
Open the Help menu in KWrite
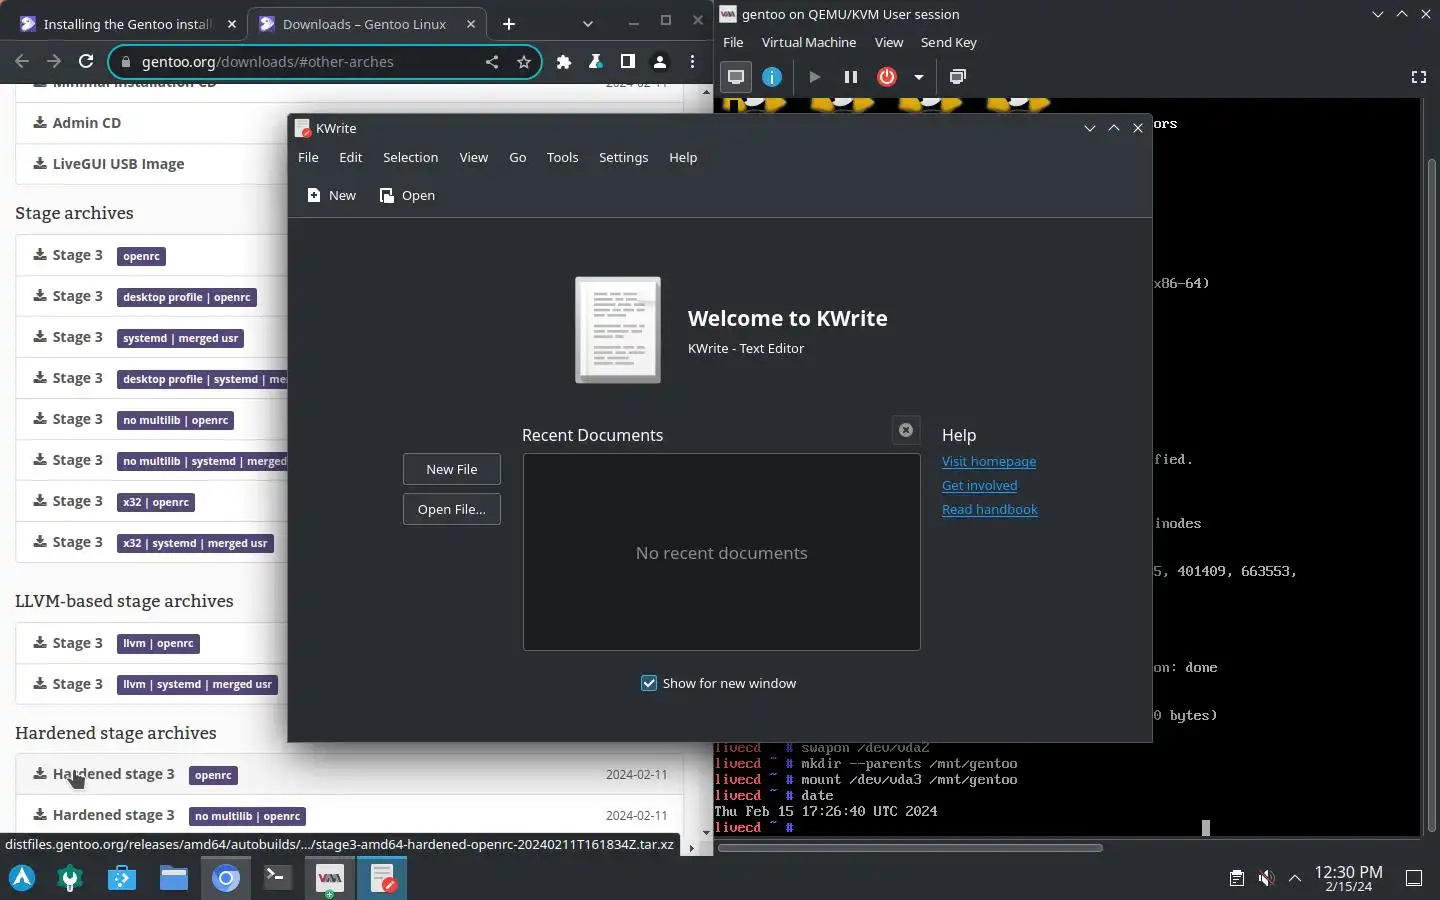click(683, 157)
